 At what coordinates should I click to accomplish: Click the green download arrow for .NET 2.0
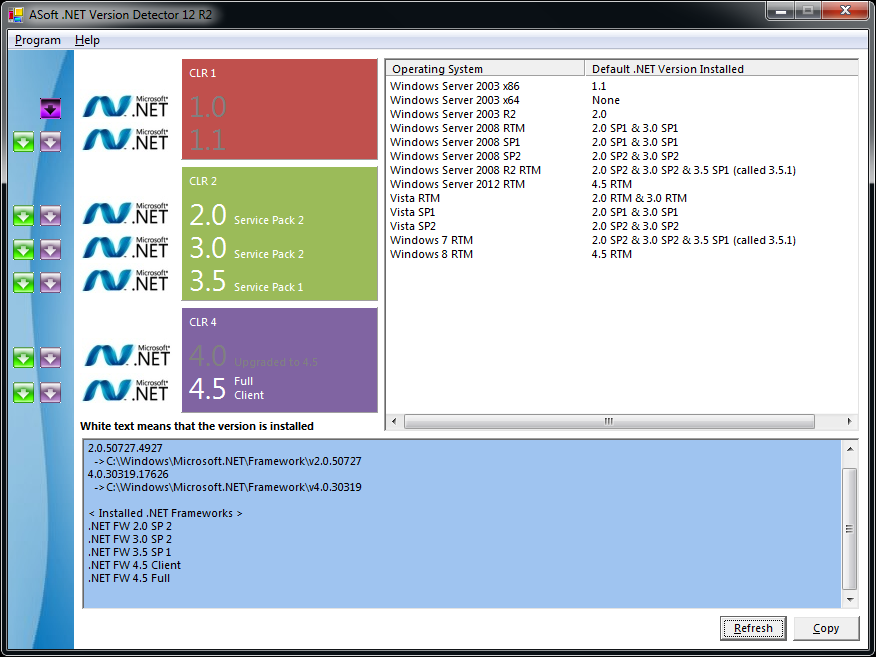(x=23, y=216)
